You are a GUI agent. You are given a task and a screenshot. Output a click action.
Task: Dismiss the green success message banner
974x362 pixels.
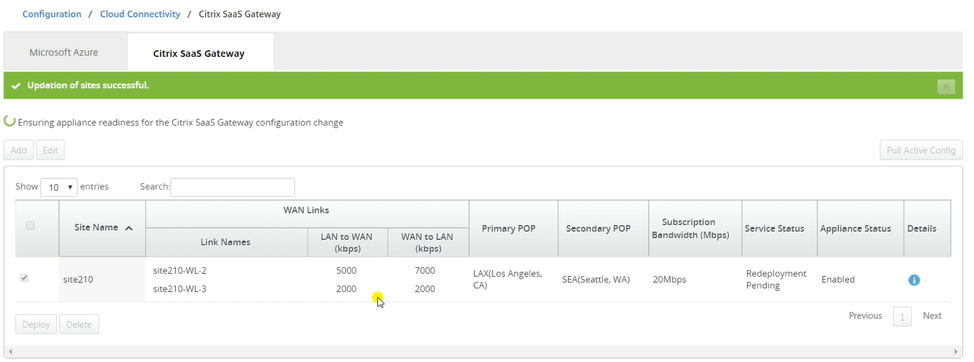tap(945, 87)
